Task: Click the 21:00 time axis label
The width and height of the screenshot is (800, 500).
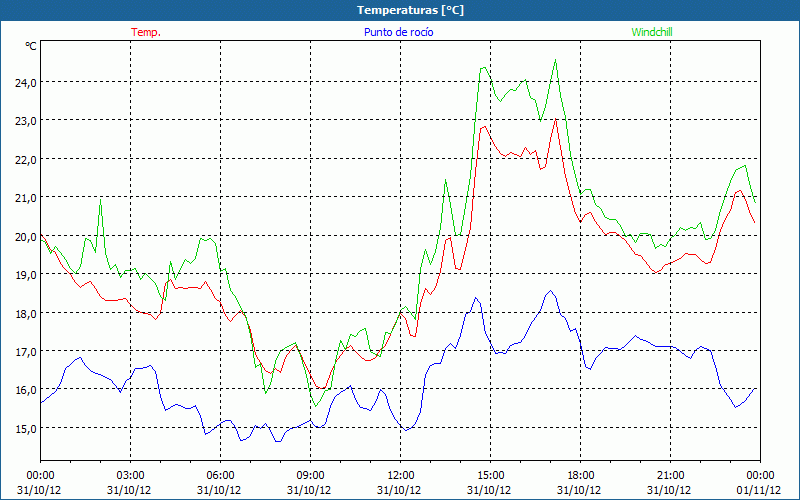Action: pyautogui.click(x=670, y=476)
